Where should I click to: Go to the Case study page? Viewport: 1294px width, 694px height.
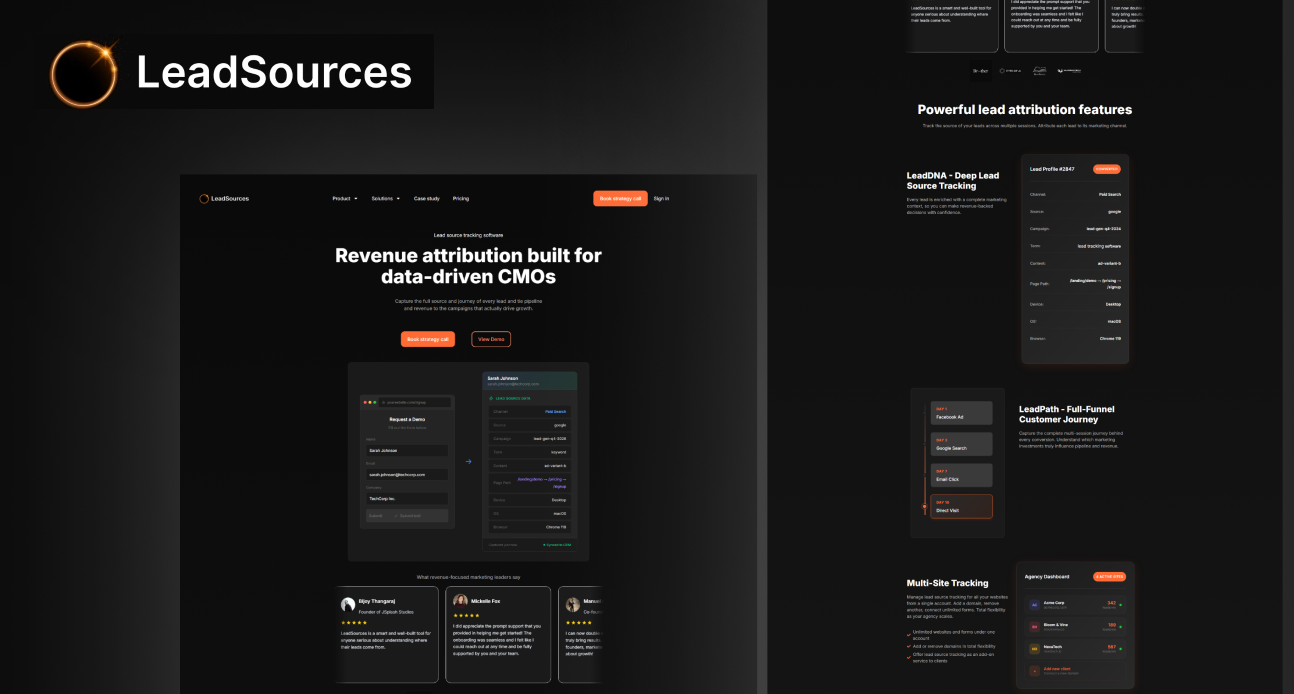pos(426,199)
